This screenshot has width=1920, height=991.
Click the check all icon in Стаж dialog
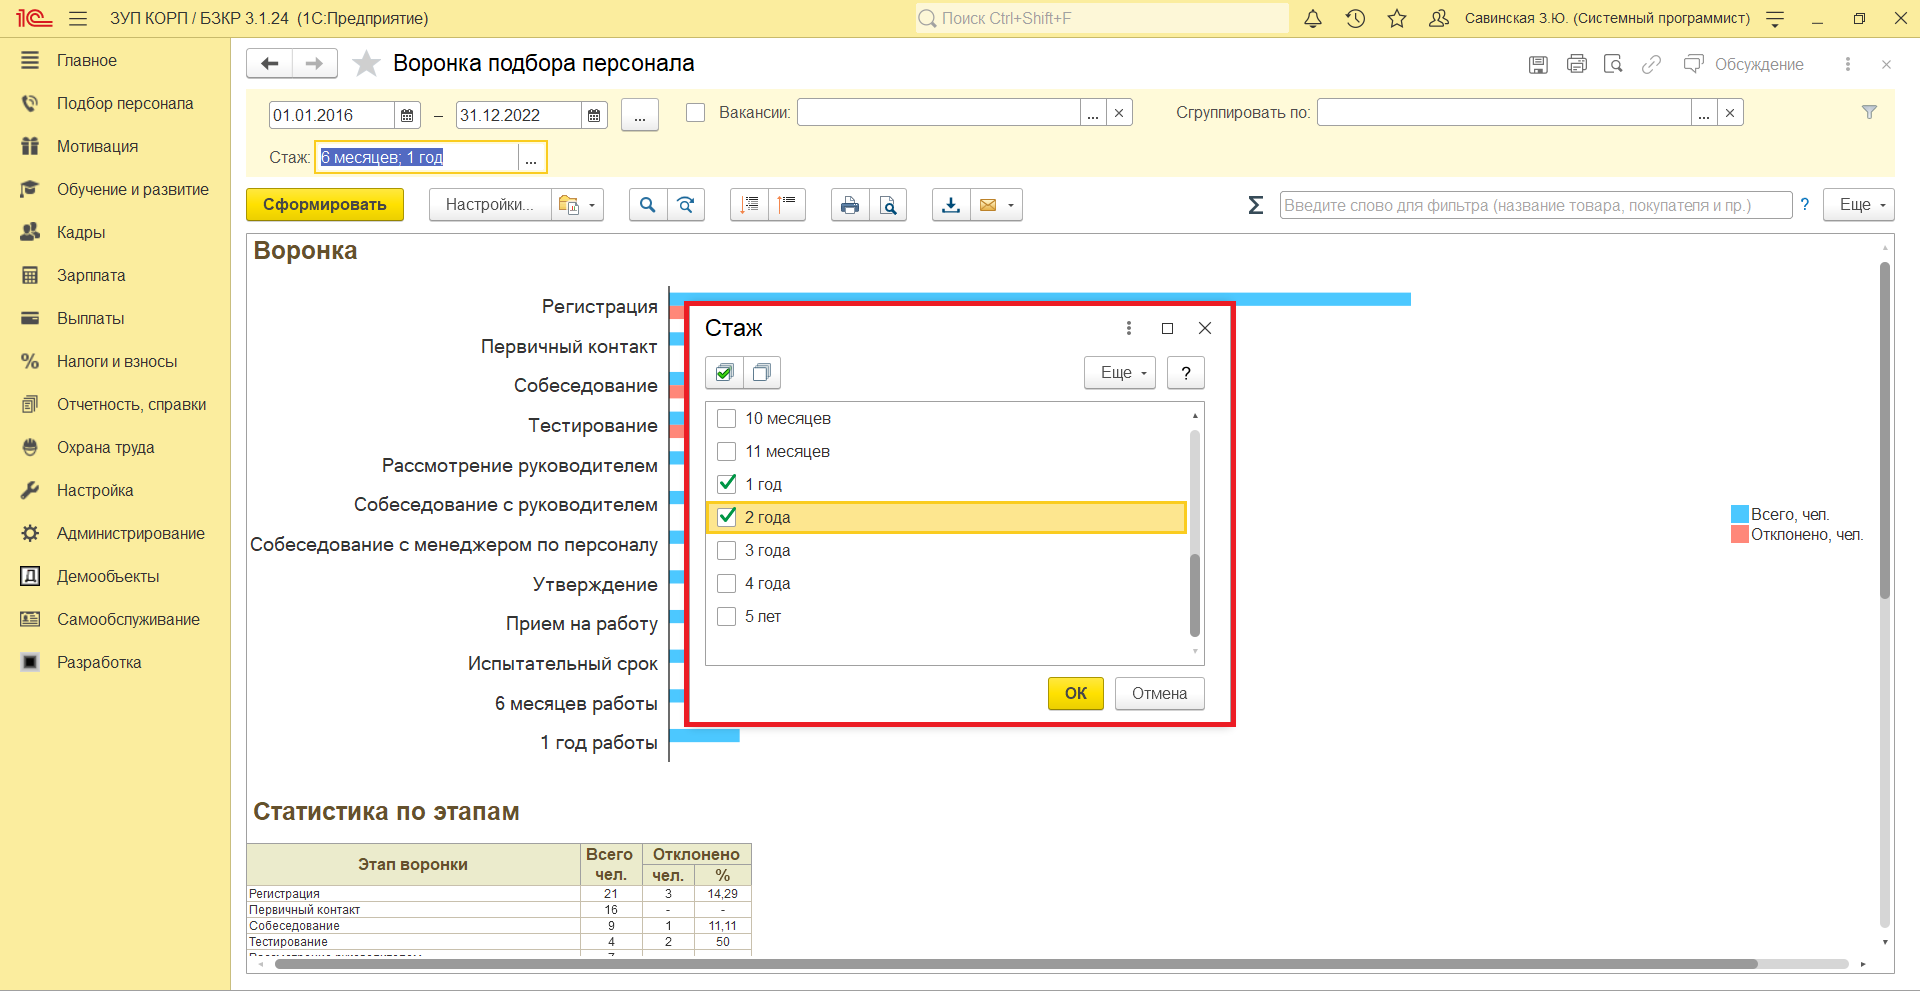click(x=724, y=373)
